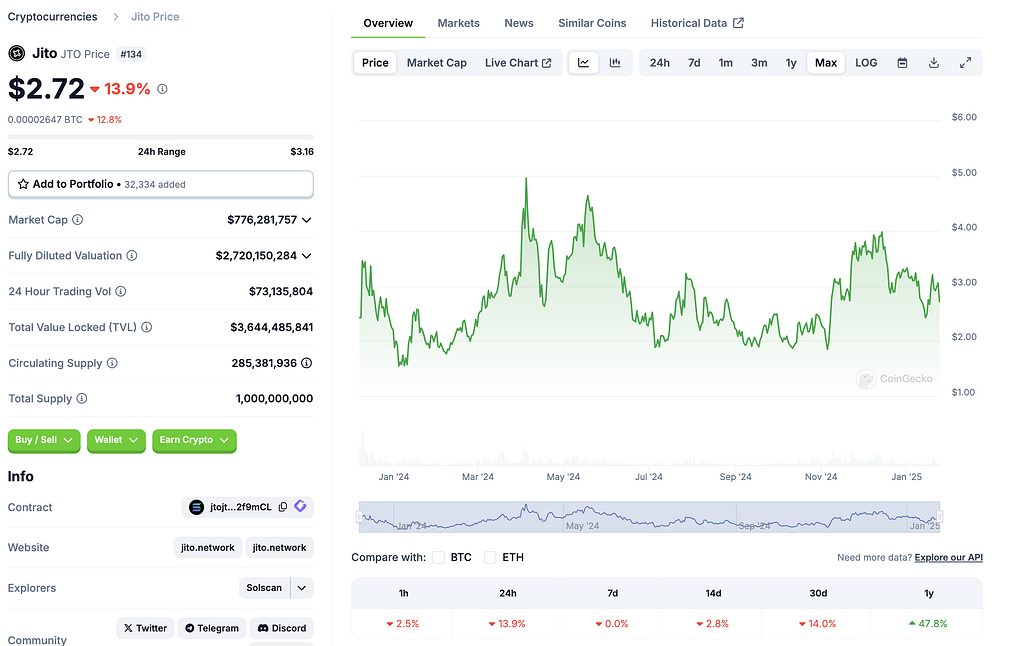Click the Circulating Supply verification info icon
The height and width of the screenshot is (646, 1024).
[x=307, y=363]
